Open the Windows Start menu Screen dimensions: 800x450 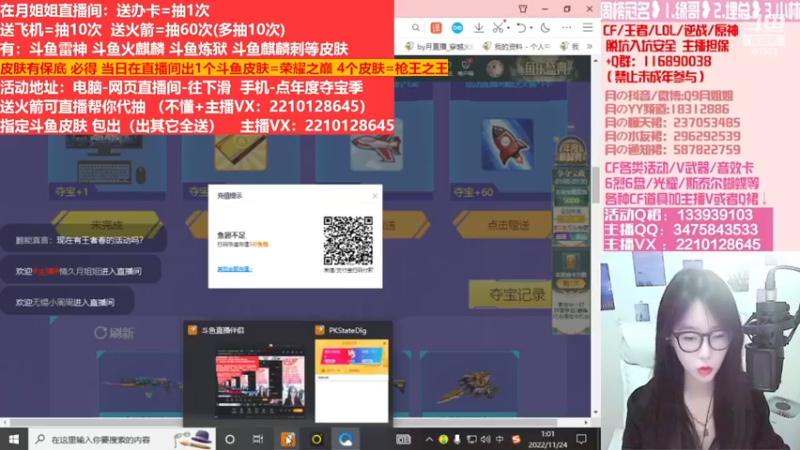14,439
